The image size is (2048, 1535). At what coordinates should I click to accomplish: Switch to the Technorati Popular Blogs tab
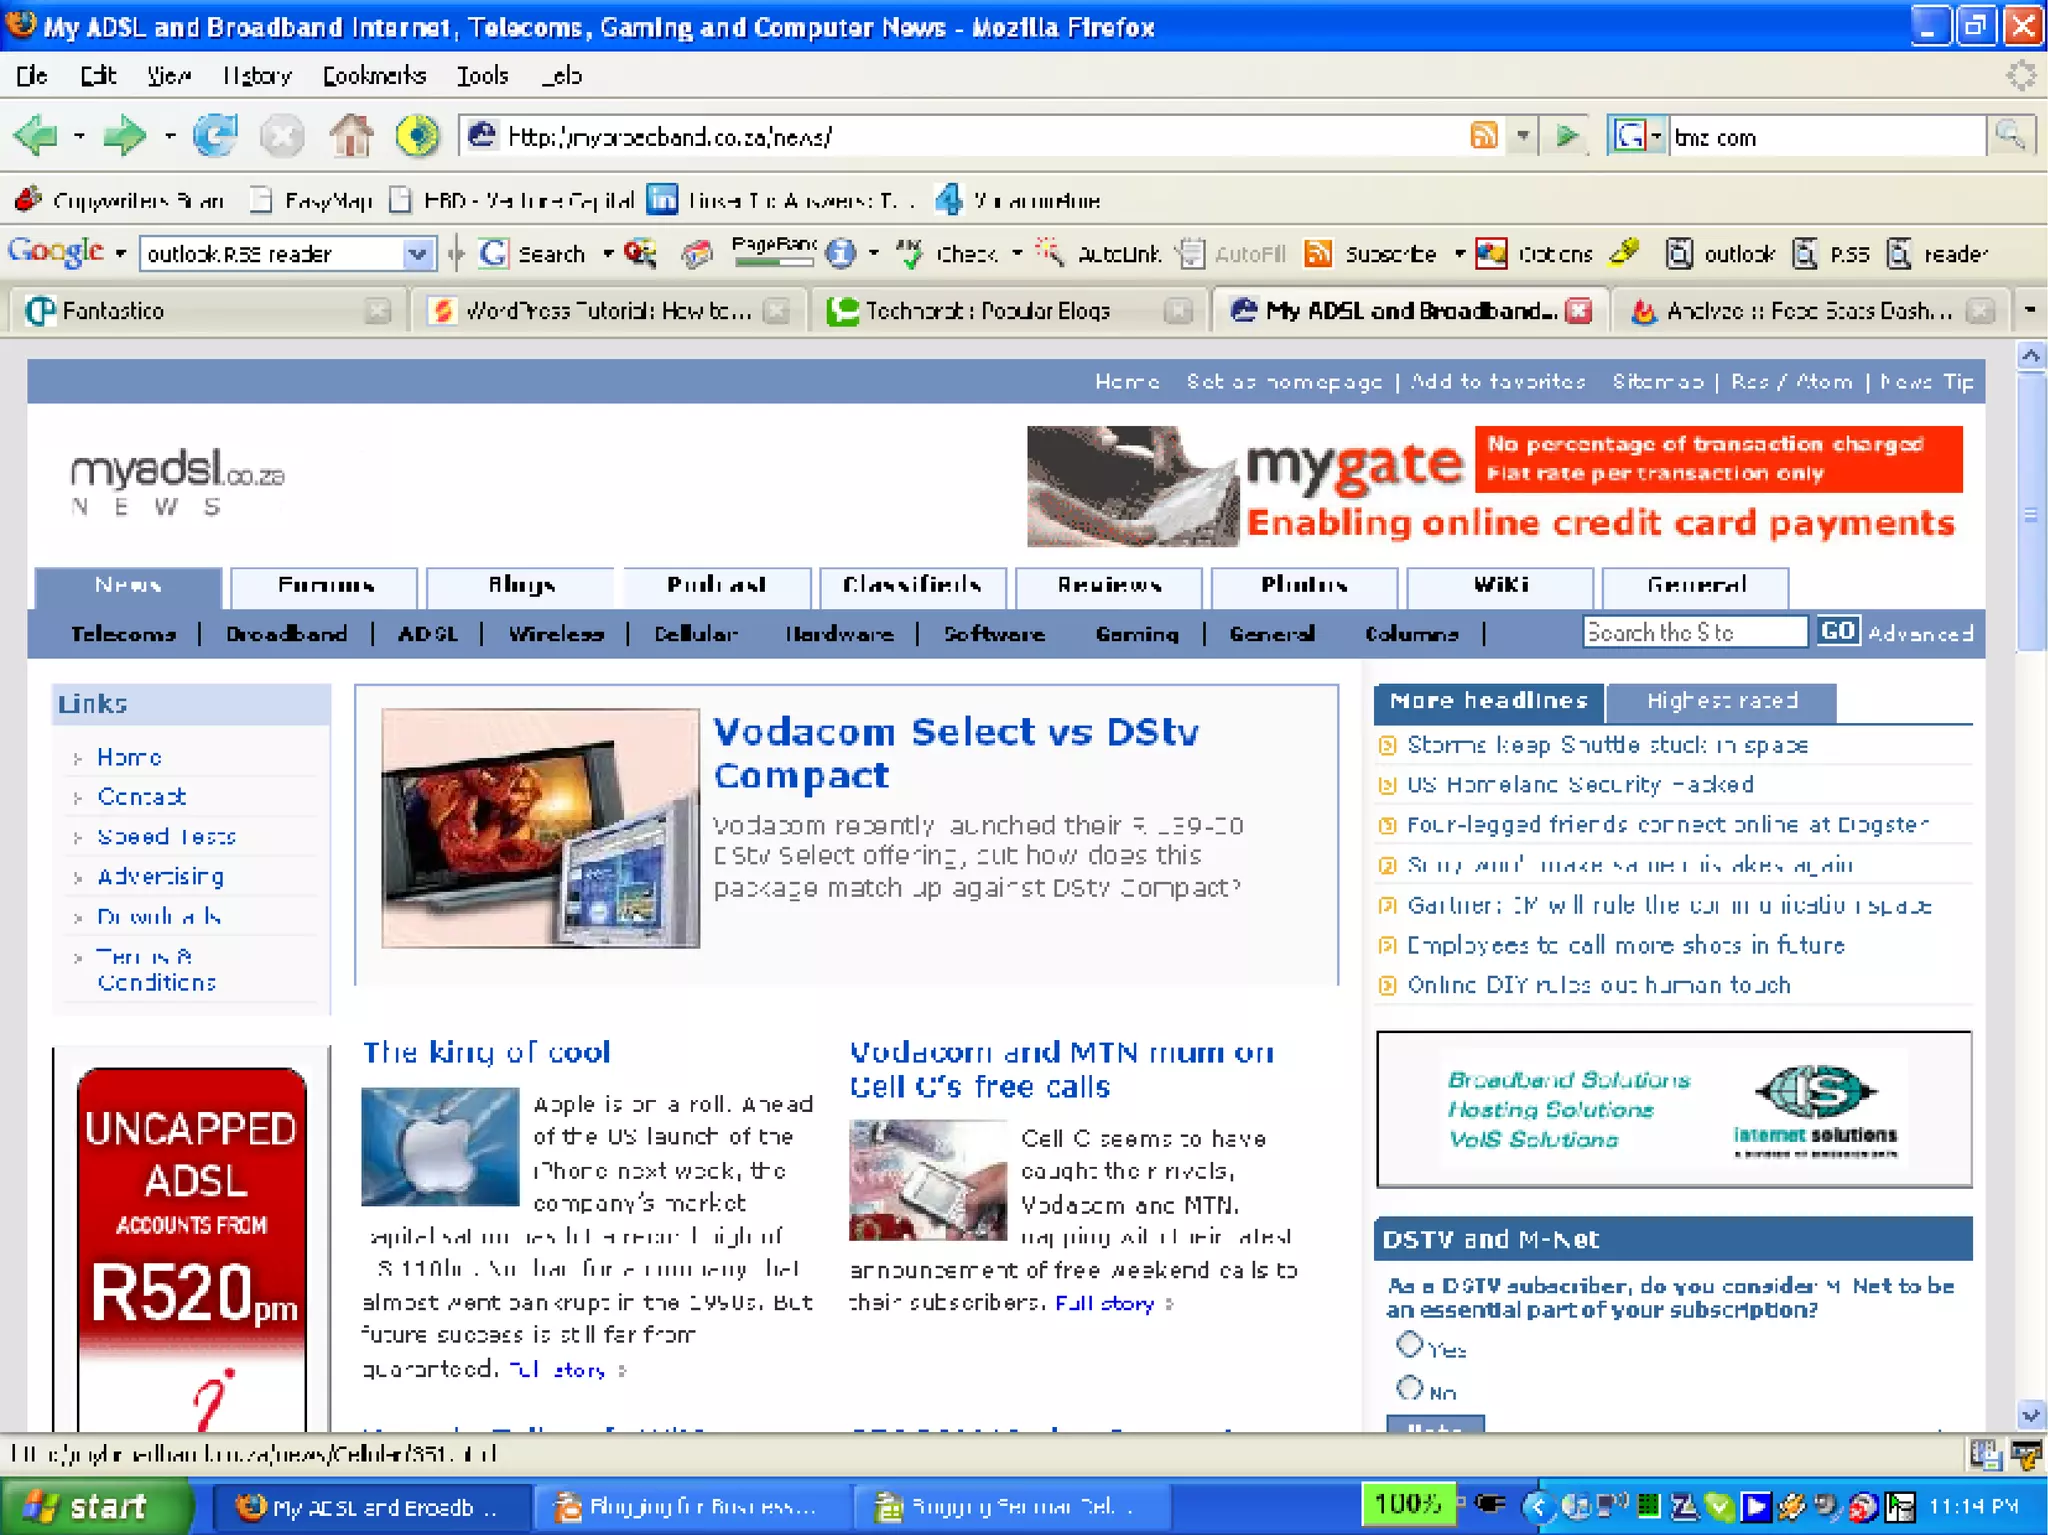point(986,311)
